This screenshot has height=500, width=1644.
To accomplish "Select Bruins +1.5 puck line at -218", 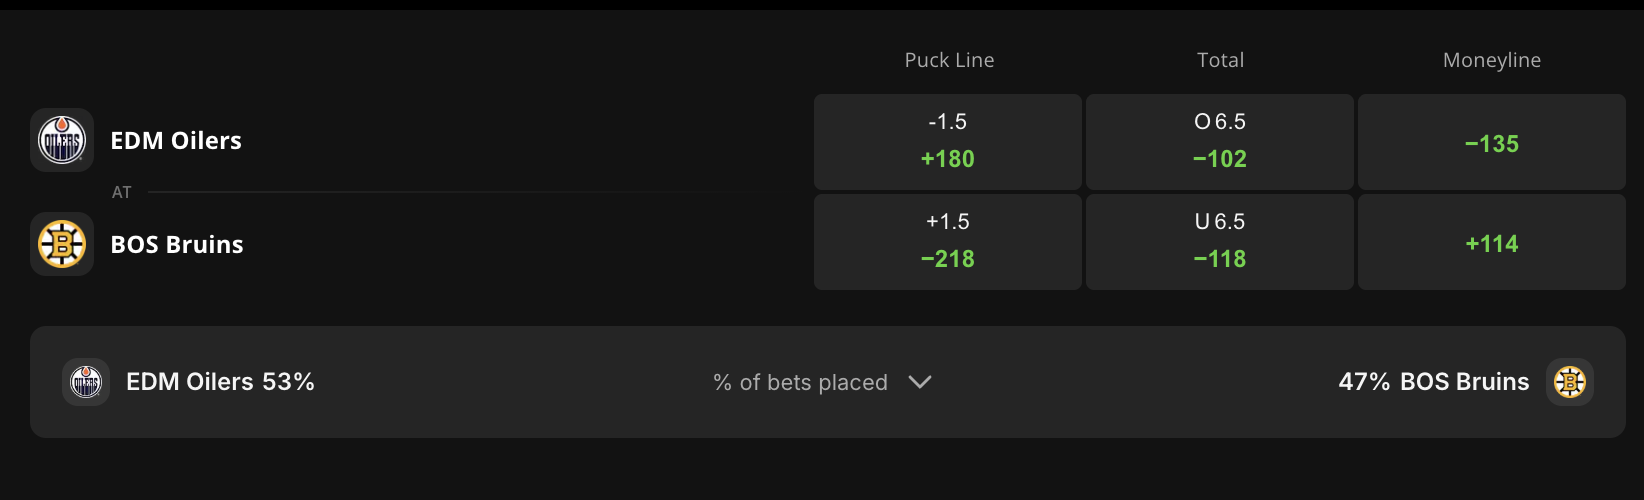I will [947, 242].
